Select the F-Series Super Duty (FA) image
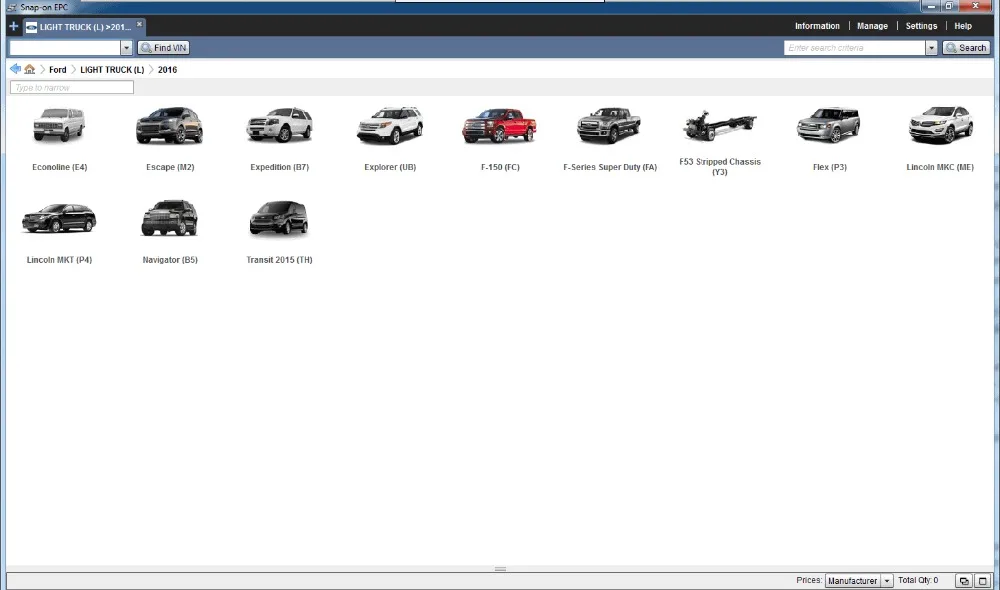Image resolution: width=1000 pixels, height=590 pixels. click(609, 125)
